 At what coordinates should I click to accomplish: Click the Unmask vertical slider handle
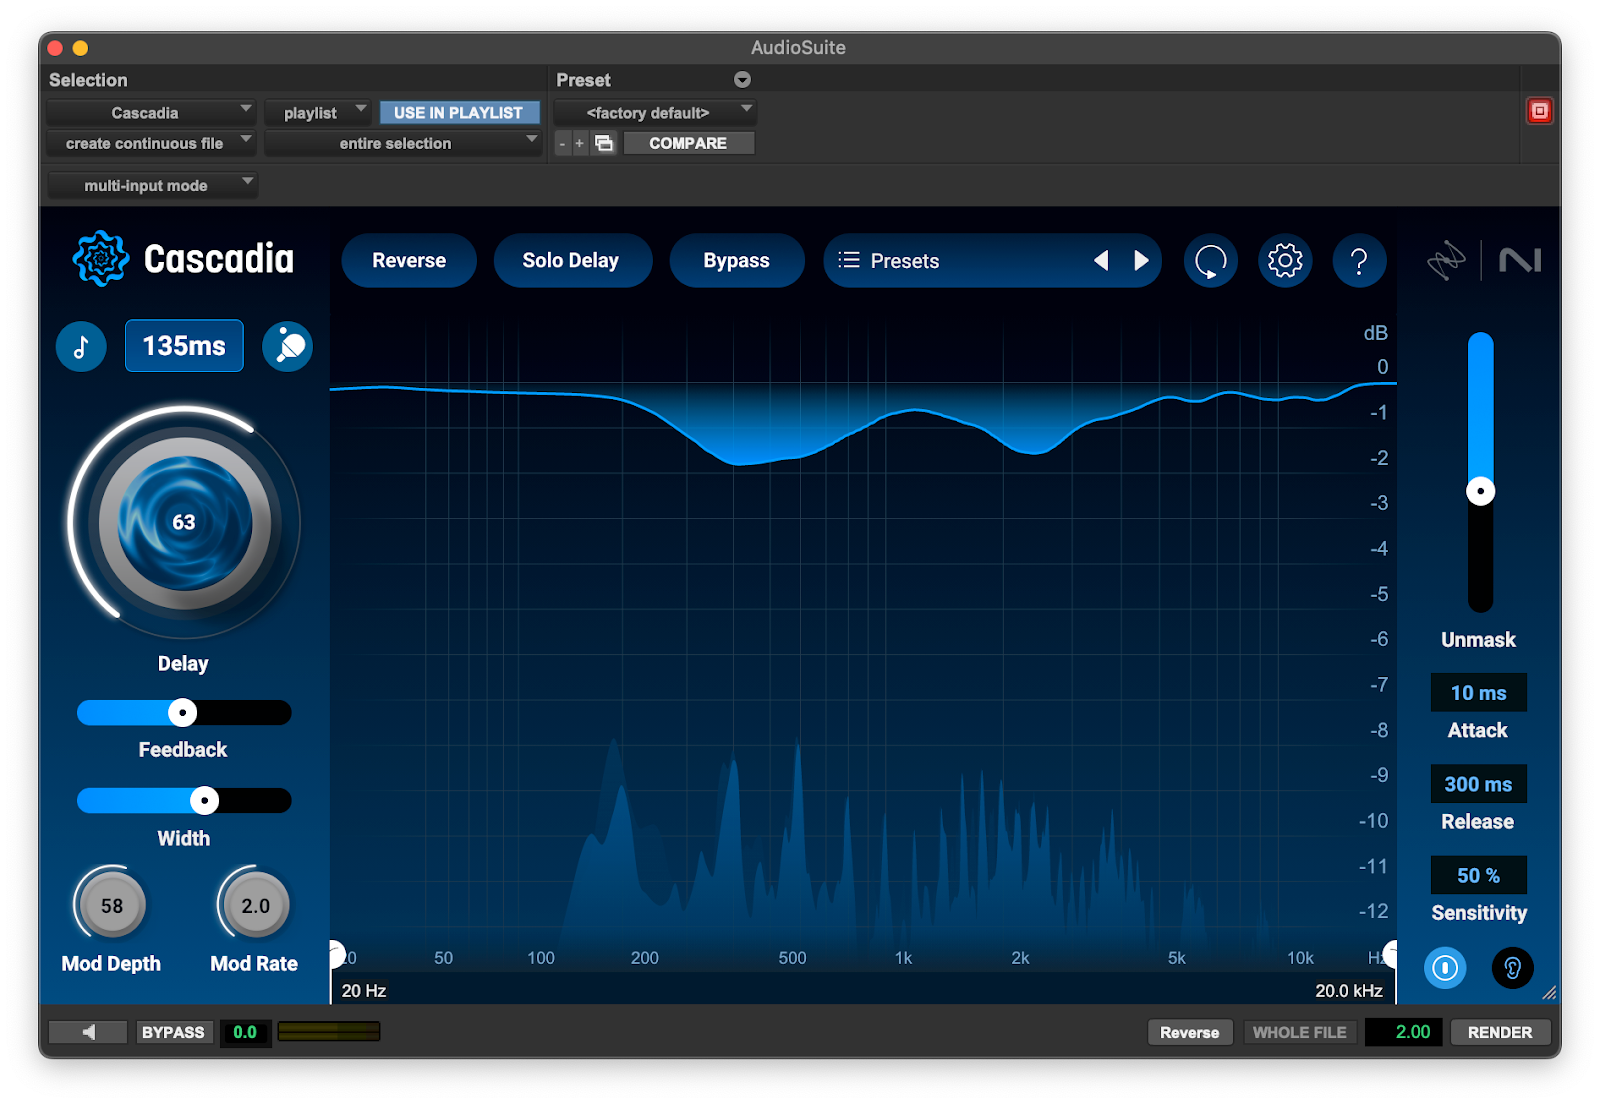pyautogui.click(x=1481, y=491)
